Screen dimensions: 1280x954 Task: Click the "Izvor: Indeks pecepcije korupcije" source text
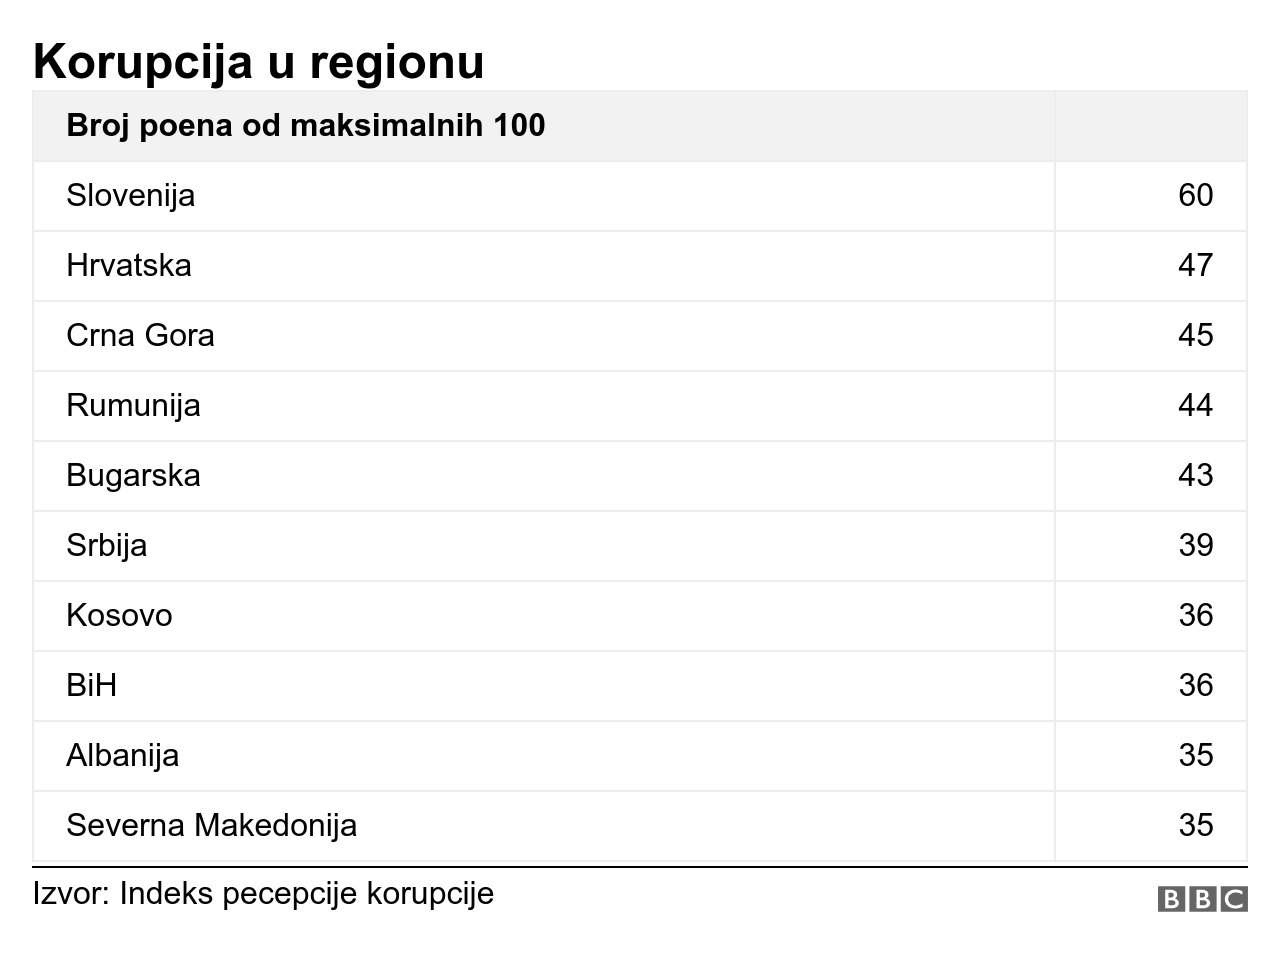[263, 893]
